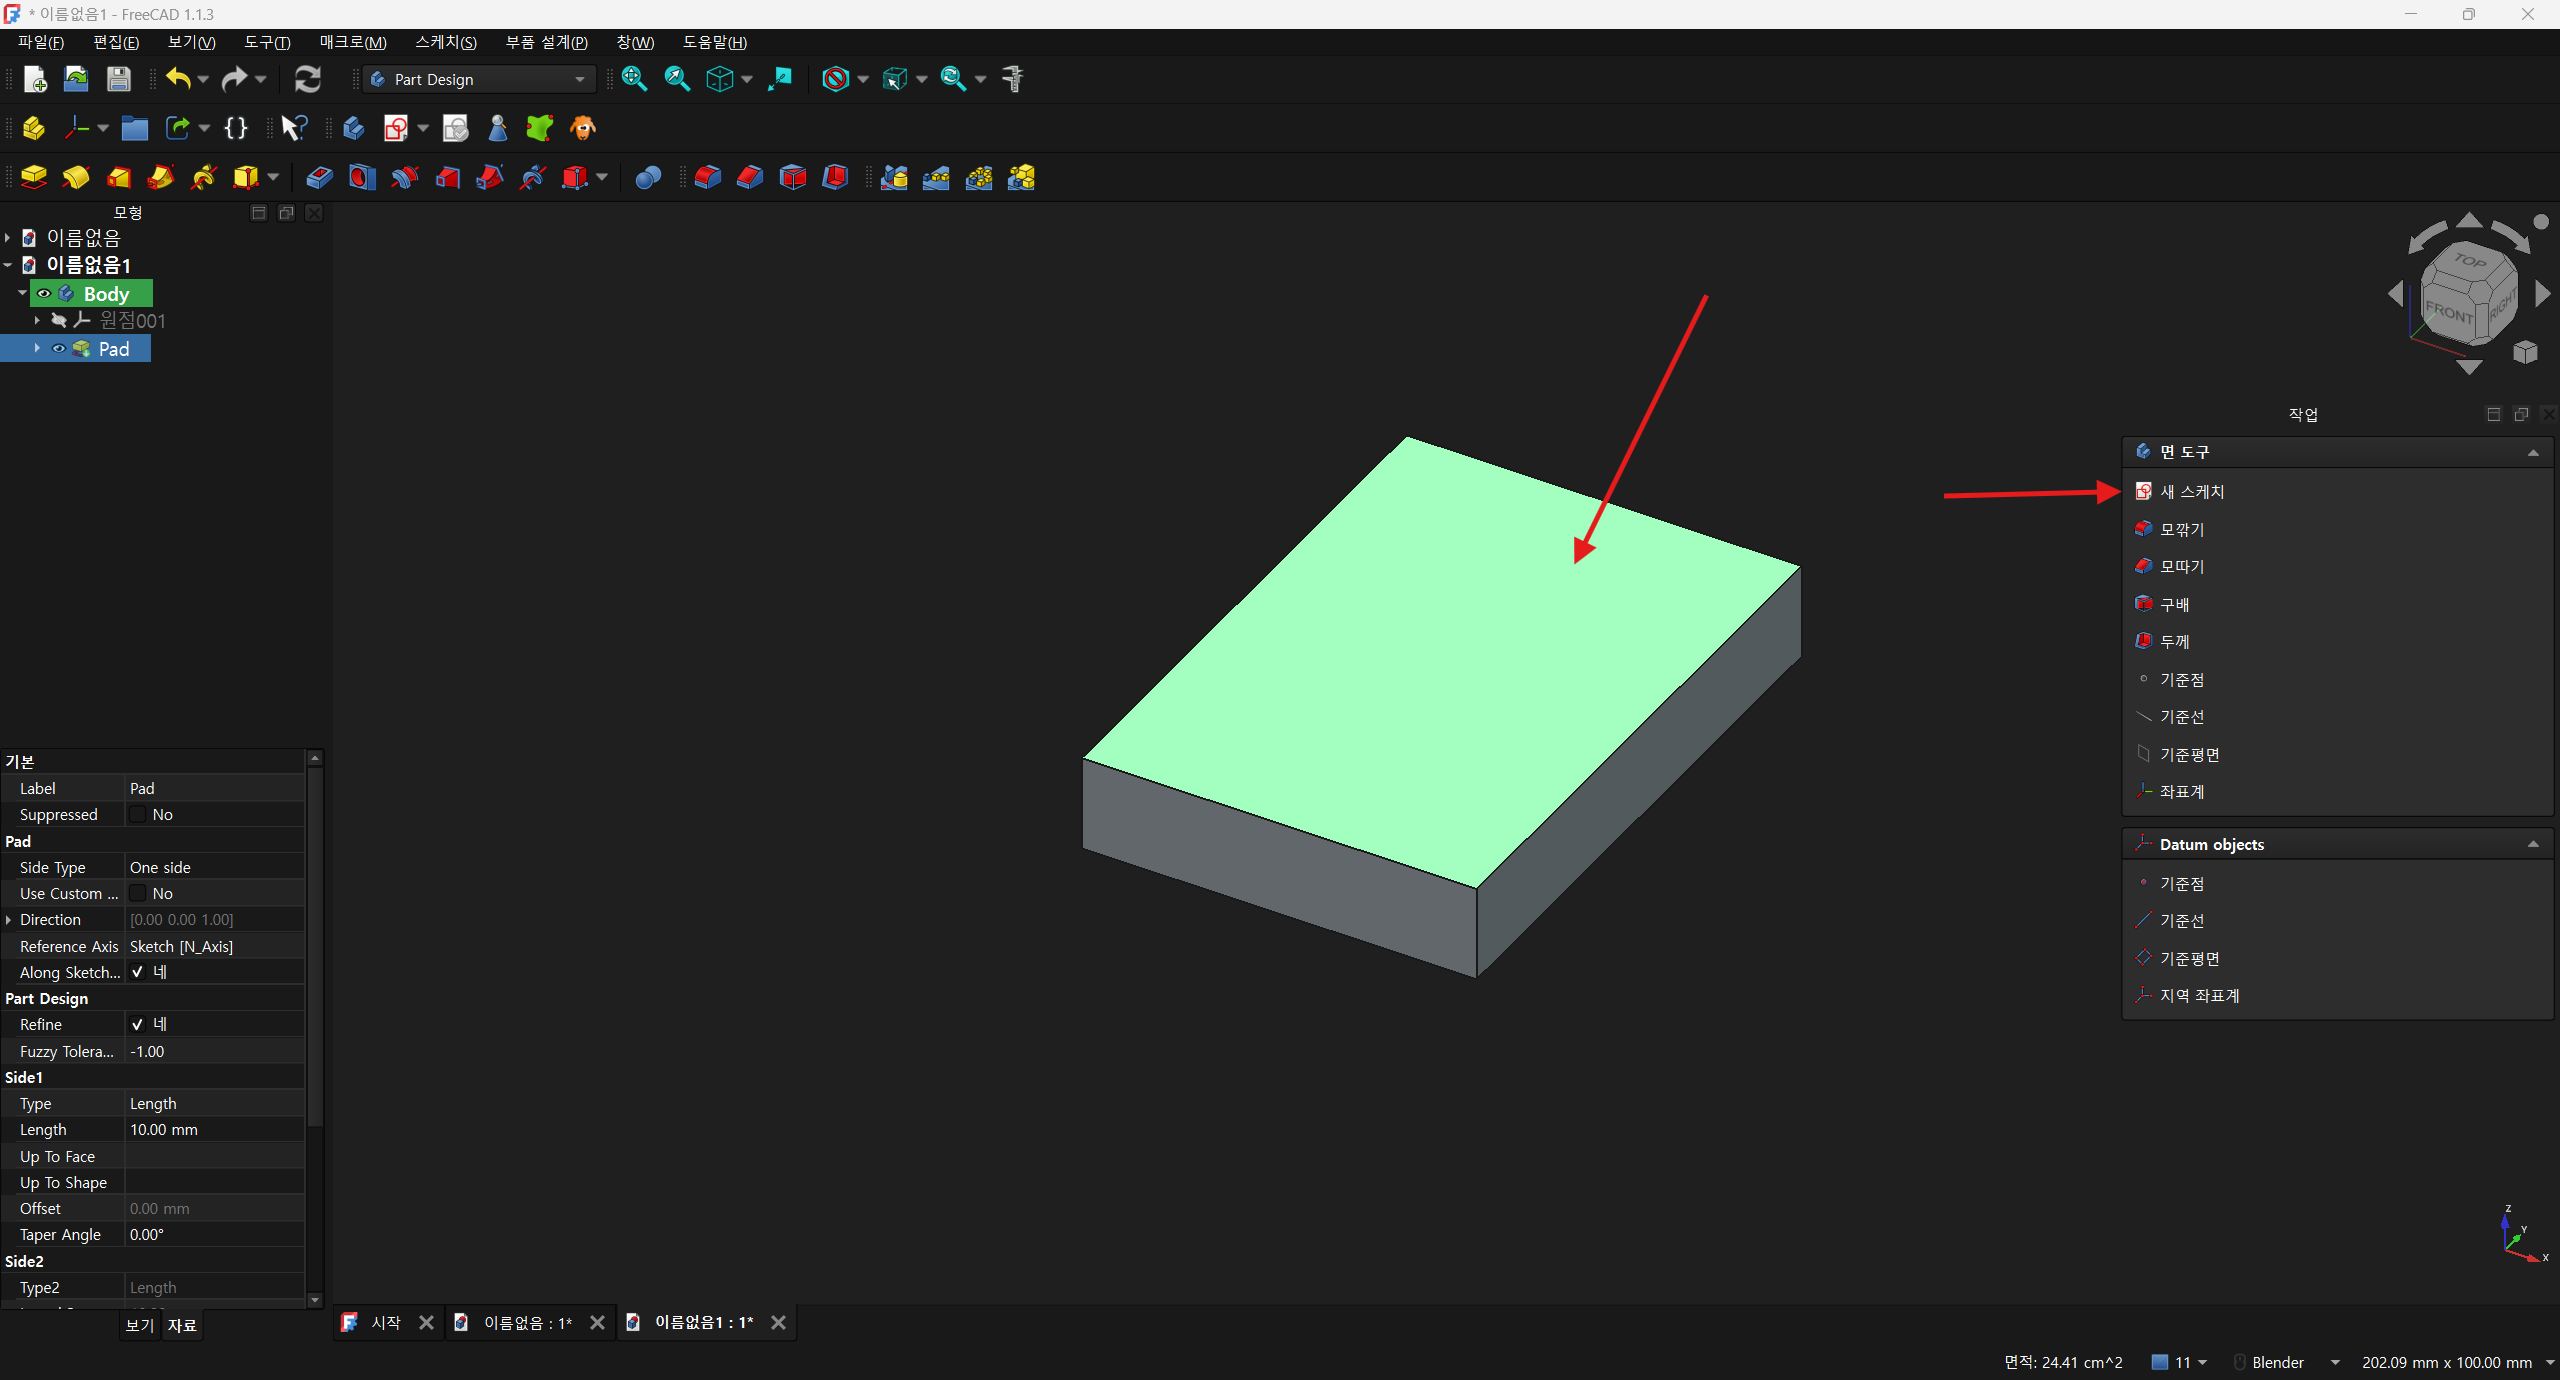Click the Boolean operation spheres icon
The width and height of the screenshot is (2560, 1380).
pyautogui.click(x=648, y=178)
